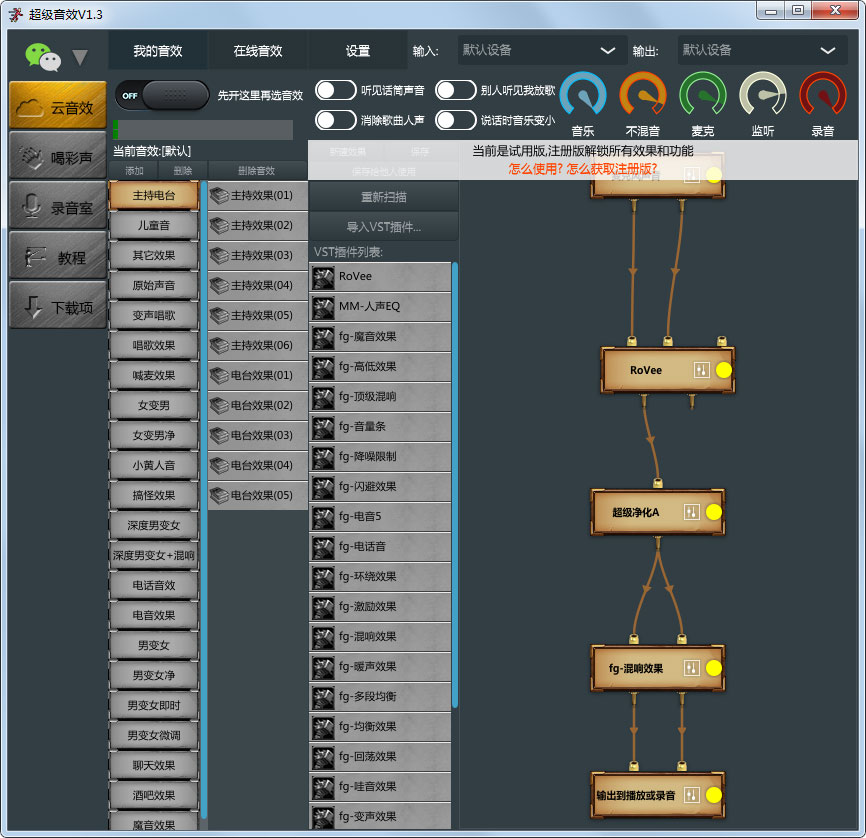Enable 消除歌曲人声 switch
The height and width of the screenshot is (838, 866).
(x=336, y=120)
